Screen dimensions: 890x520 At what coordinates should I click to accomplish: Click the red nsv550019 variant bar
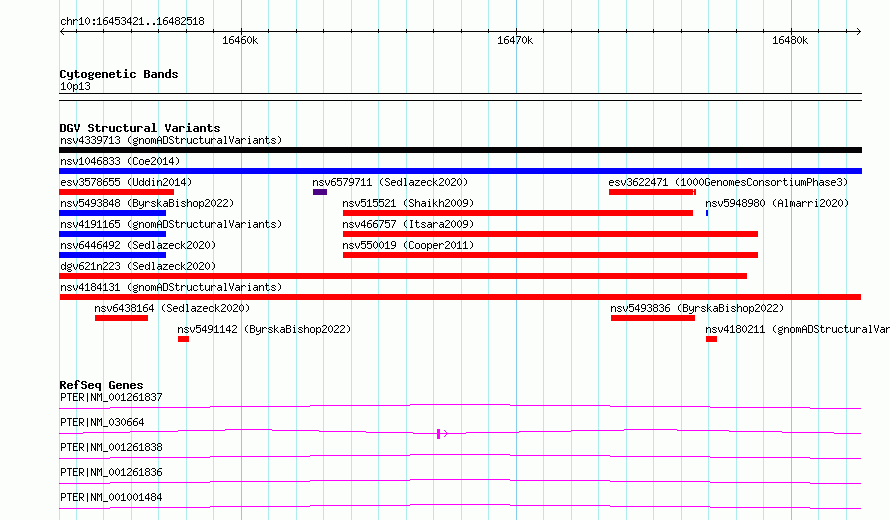[551, 255]
